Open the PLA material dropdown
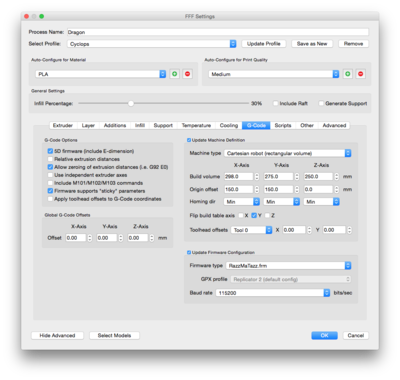Image resolution: width=400 pixels, height=380 pixels. click(x=101, y=74)
